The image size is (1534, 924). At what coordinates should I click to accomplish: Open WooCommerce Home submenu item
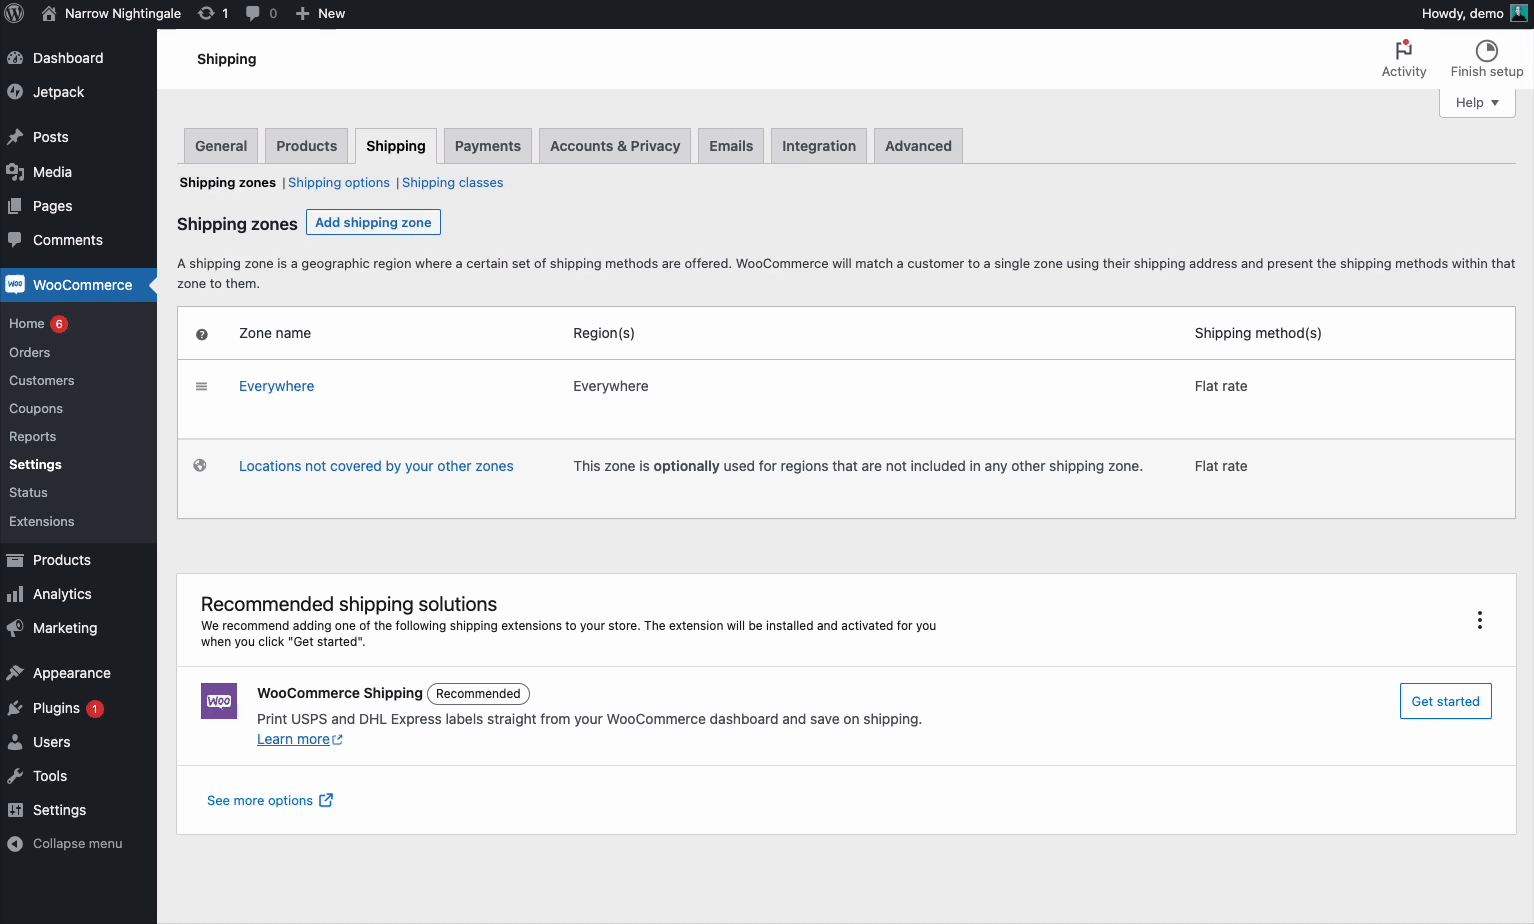click(27, 324)
